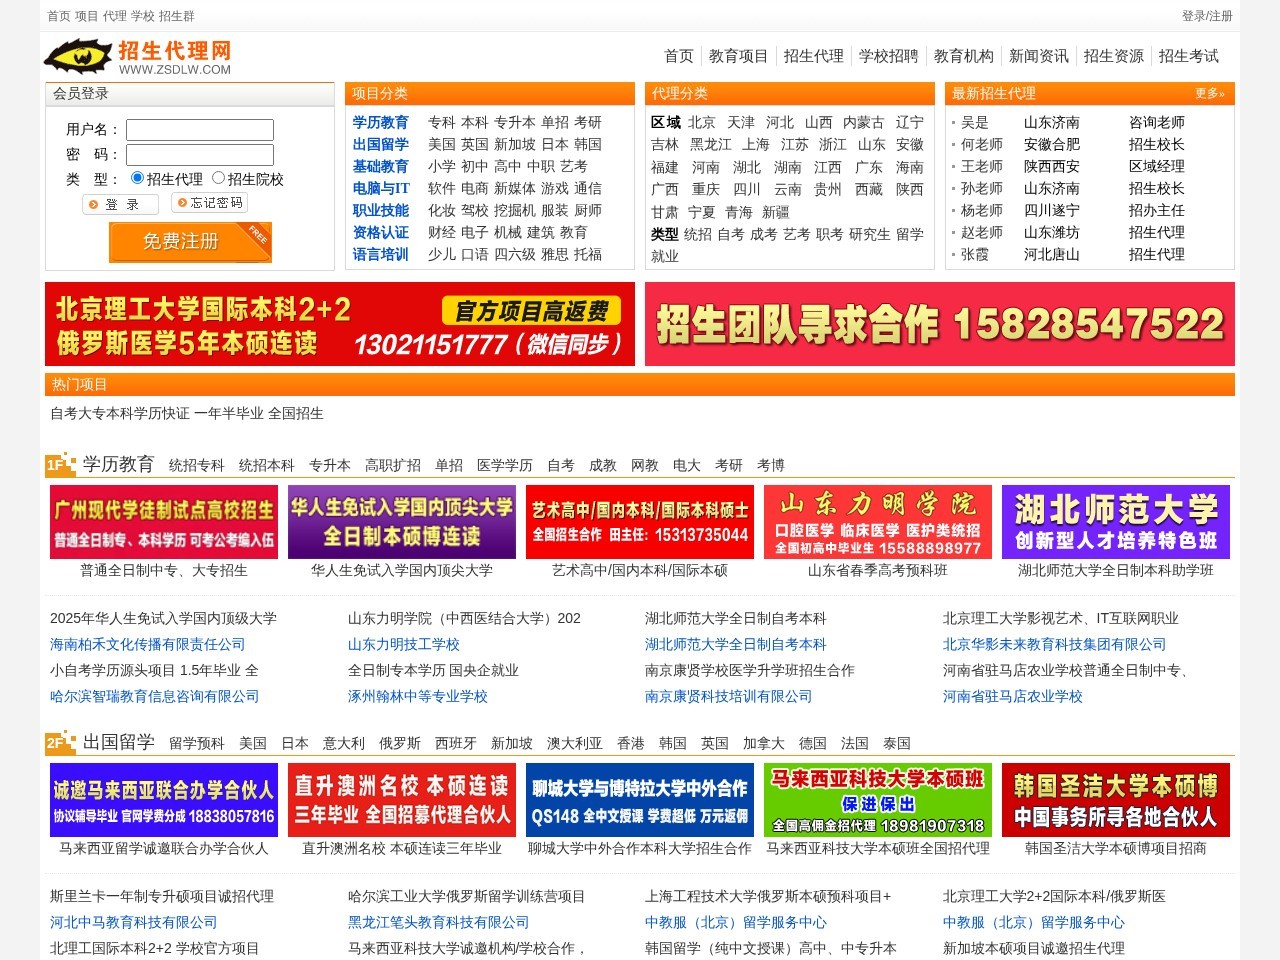Select the 俄罗斯 tab under 出国留学
Viewport: 1280px width, 960px height.
coord(394,743)
